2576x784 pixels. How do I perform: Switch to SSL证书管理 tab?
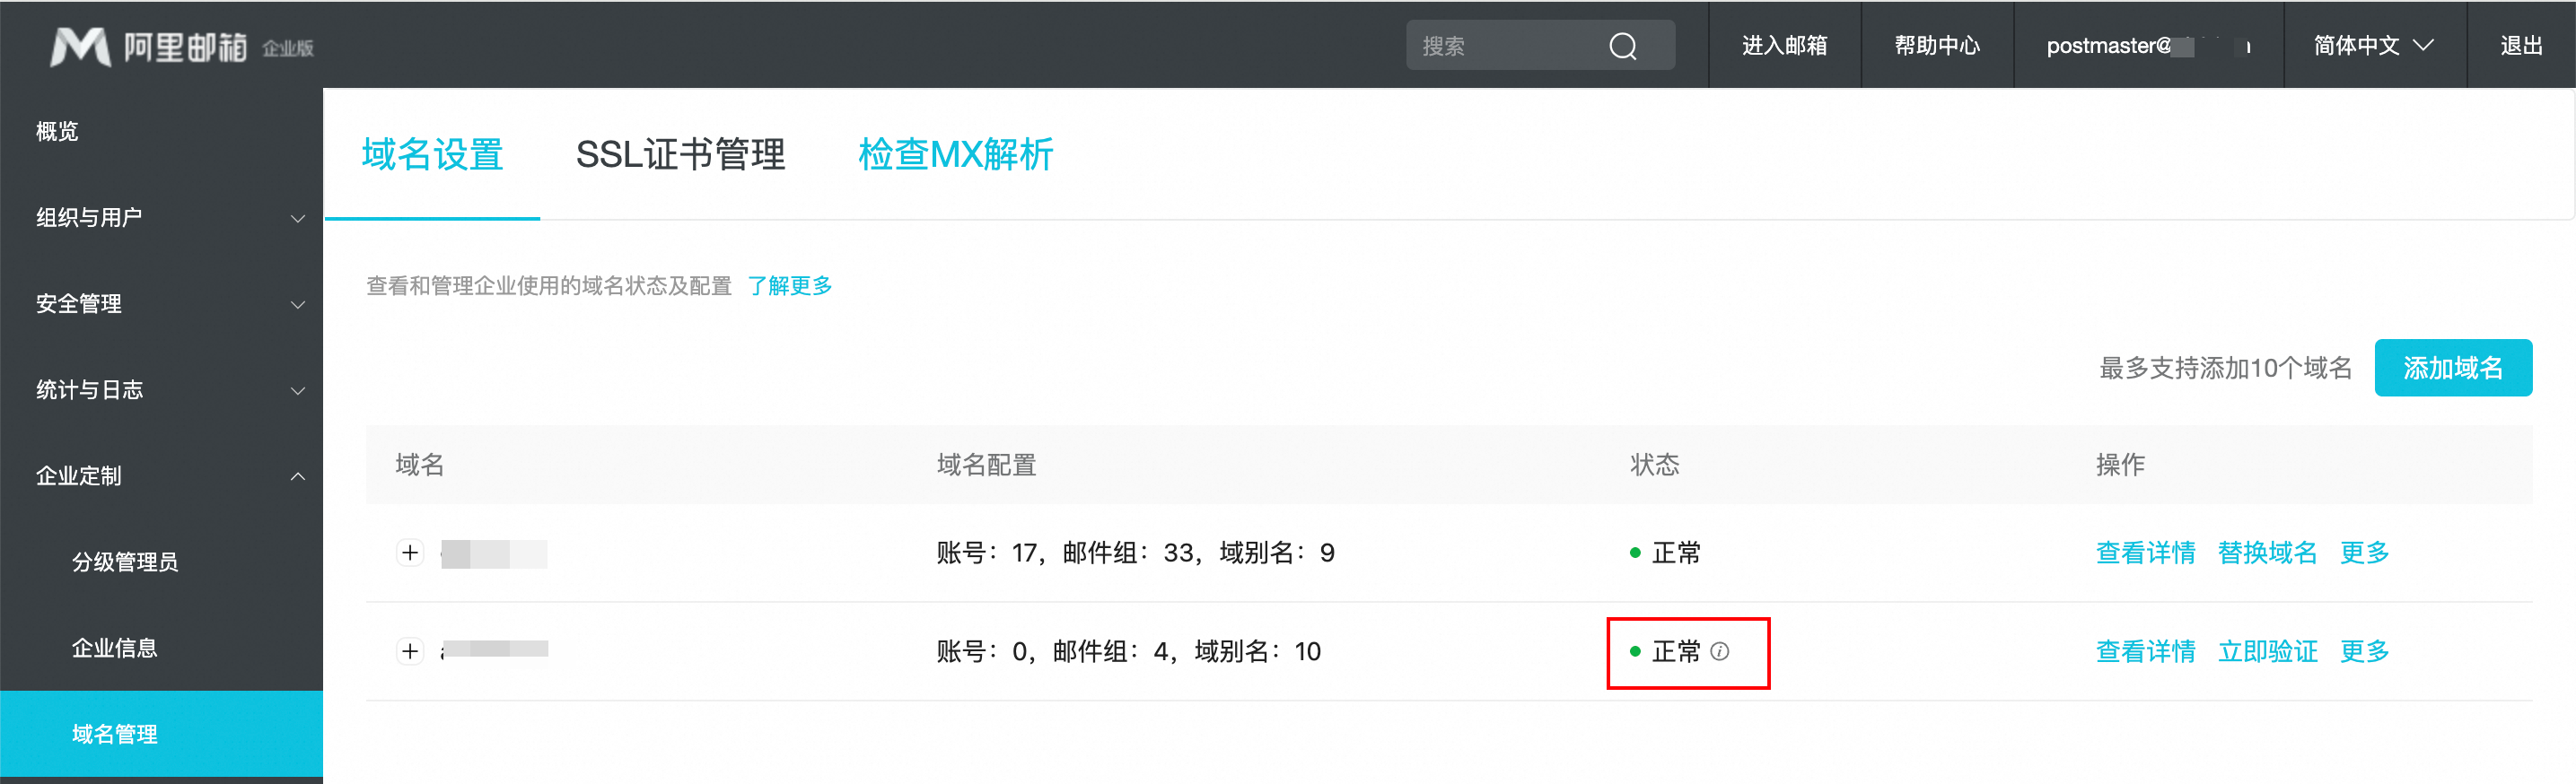click(680, 155)
